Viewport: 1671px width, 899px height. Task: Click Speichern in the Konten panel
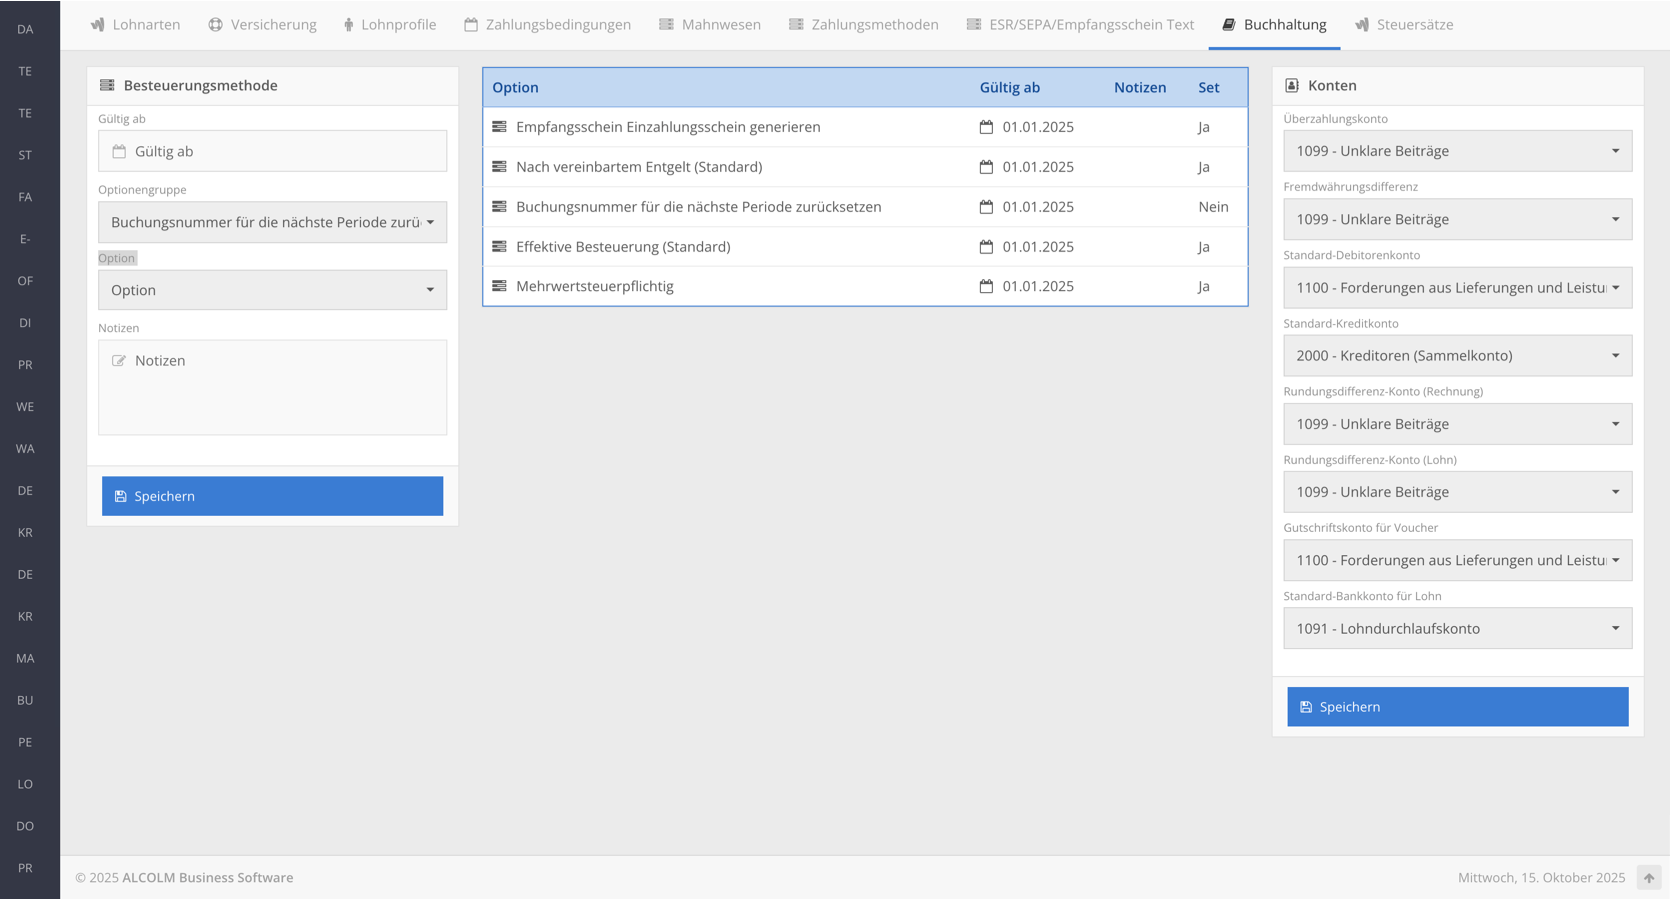click(x=1457, y=707)
